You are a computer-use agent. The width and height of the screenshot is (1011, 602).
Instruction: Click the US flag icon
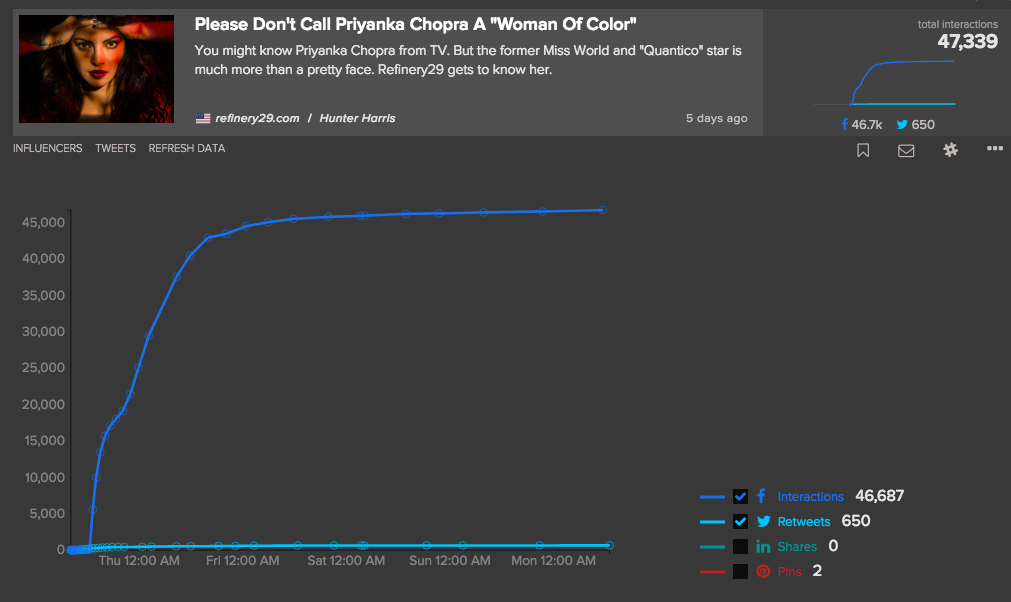(x=203, y=118)
